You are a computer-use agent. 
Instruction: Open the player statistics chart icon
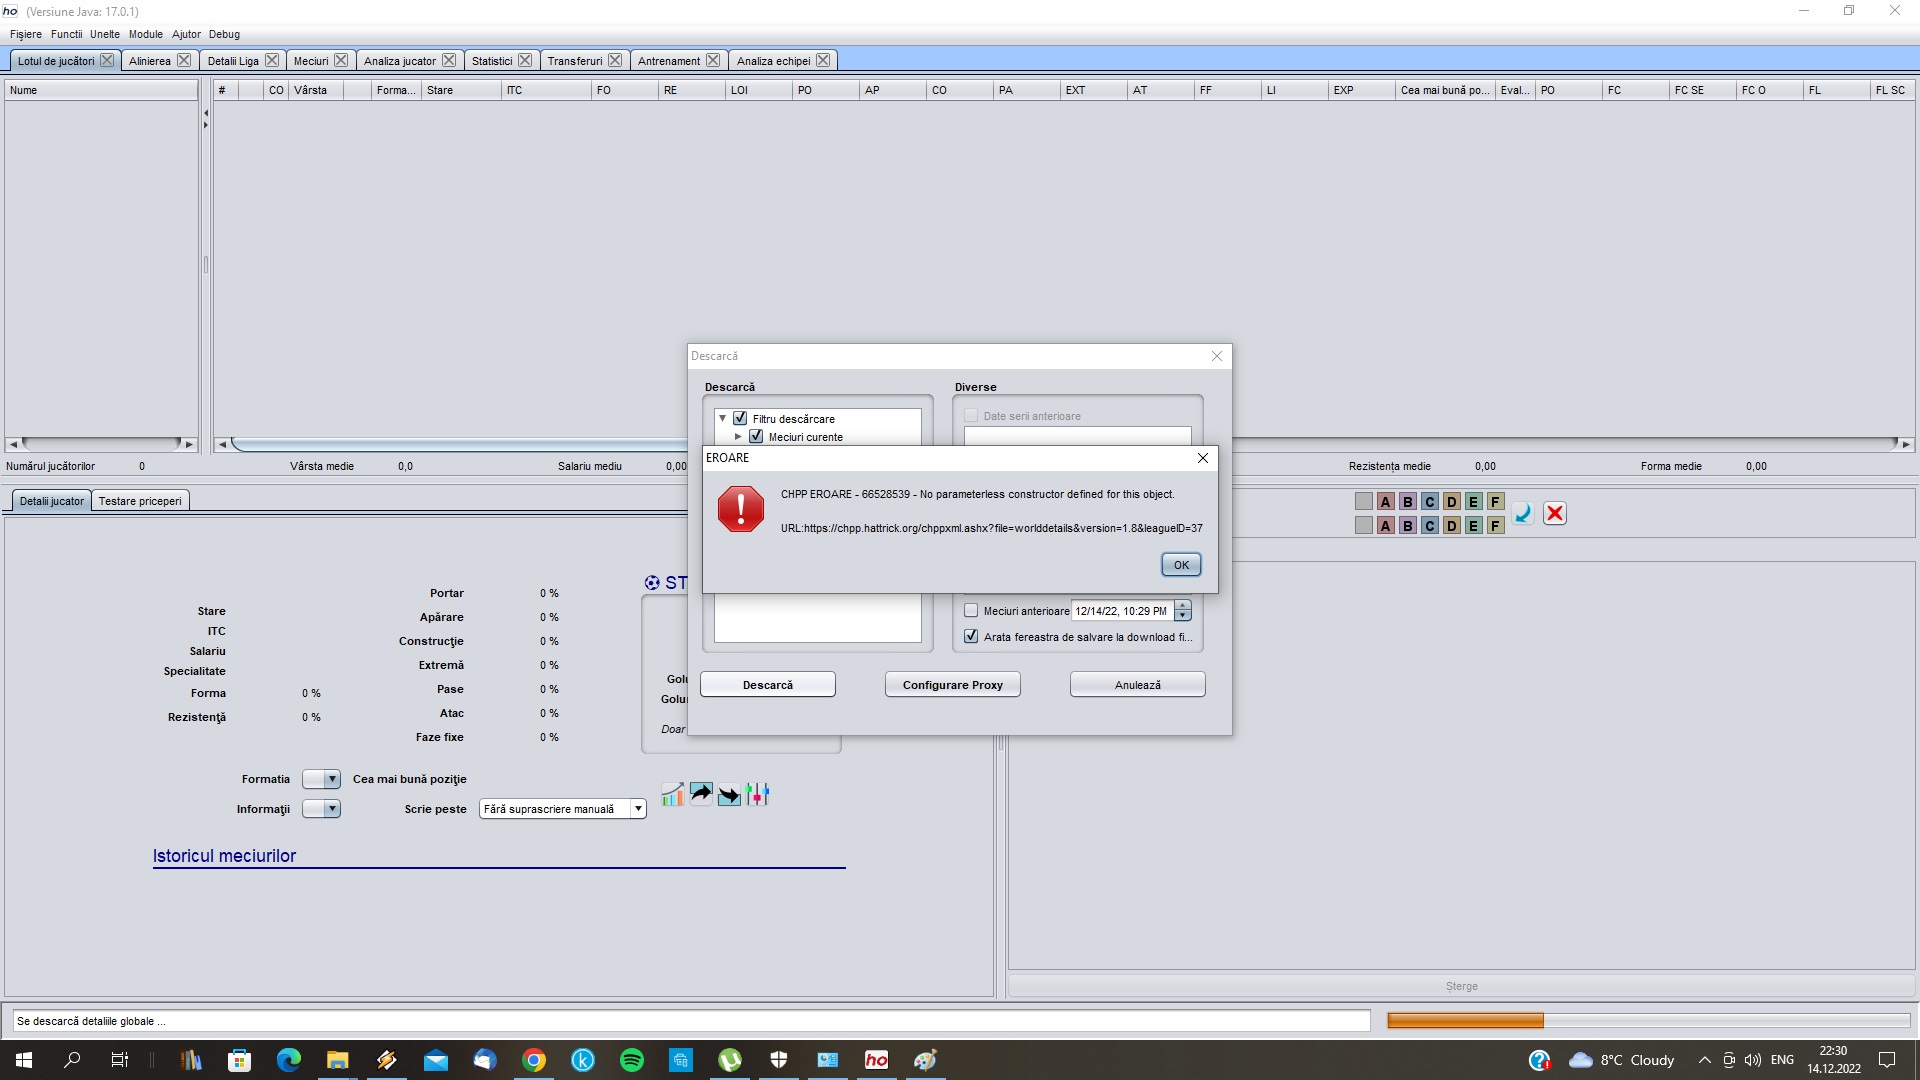click(x=672, y=793)
